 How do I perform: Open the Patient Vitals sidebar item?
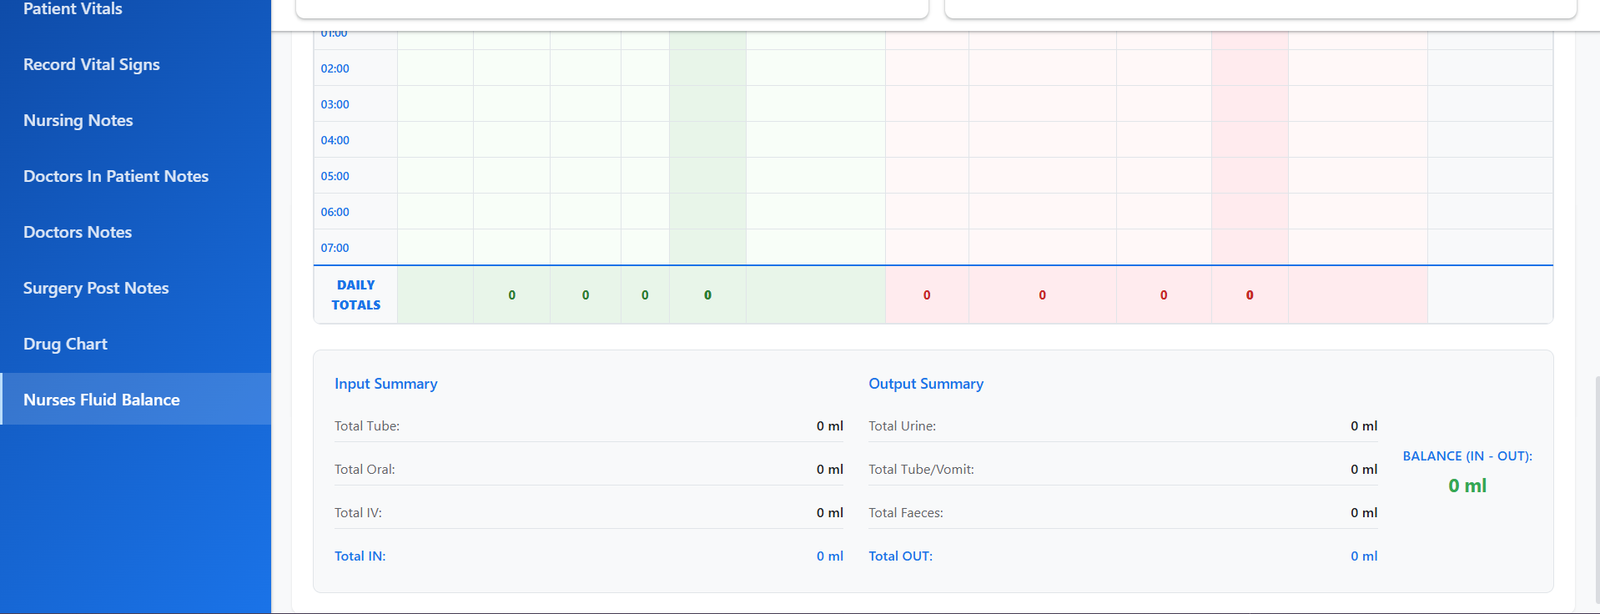point(73,9)
